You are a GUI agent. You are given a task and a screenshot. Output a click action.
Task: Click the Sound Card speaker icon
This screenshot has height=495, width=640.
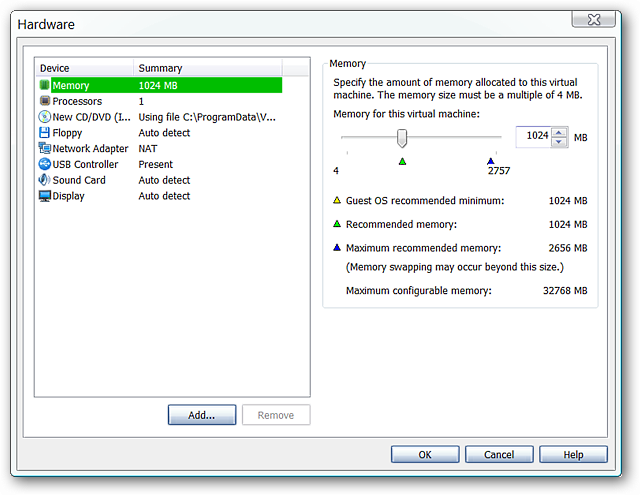tap(44, 180)
